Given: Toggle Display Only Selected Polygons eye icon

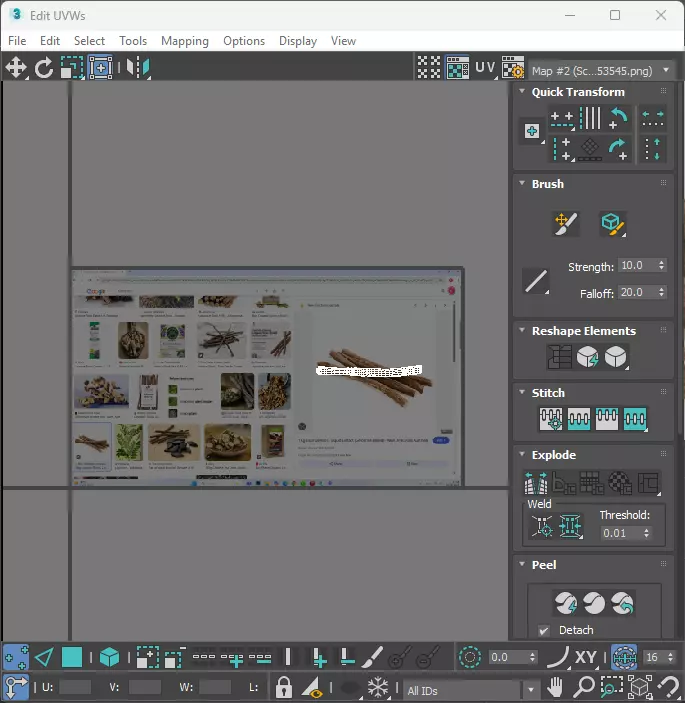Looking at the screenshot, I should point(313,686).
